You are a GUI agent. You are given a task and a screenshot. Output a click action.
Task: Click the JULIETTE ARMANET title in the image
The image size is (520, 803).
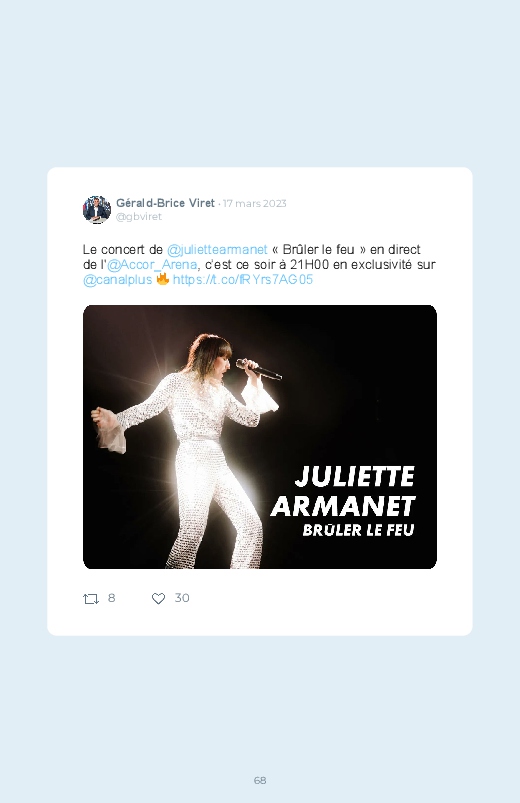[x=343, y=492]
